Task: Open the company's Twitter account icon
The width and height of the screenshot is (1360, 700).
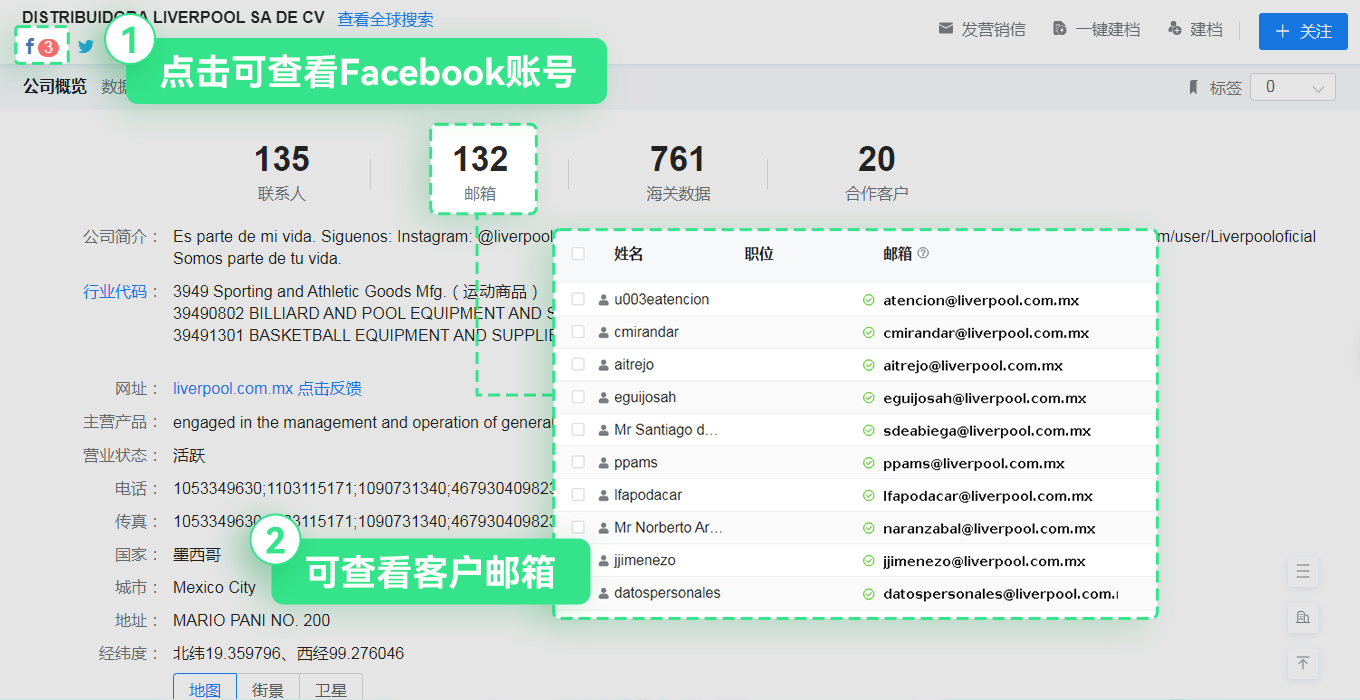Action: coord(86,46)
